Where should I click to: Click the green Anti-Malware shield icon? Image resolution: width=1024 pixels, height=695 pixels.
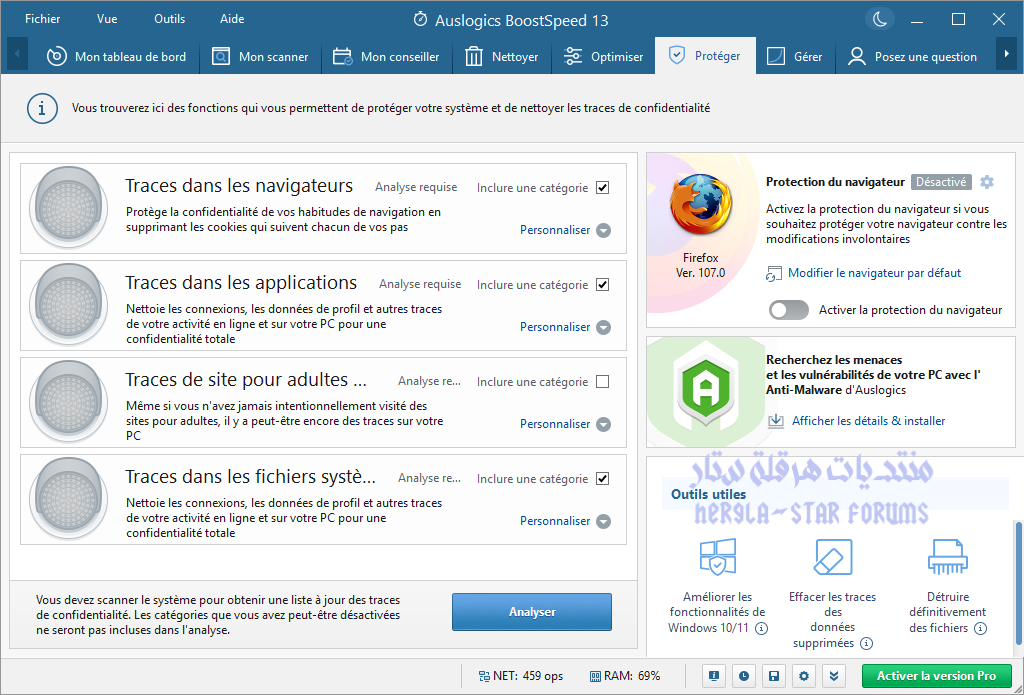tap(705, 390)
